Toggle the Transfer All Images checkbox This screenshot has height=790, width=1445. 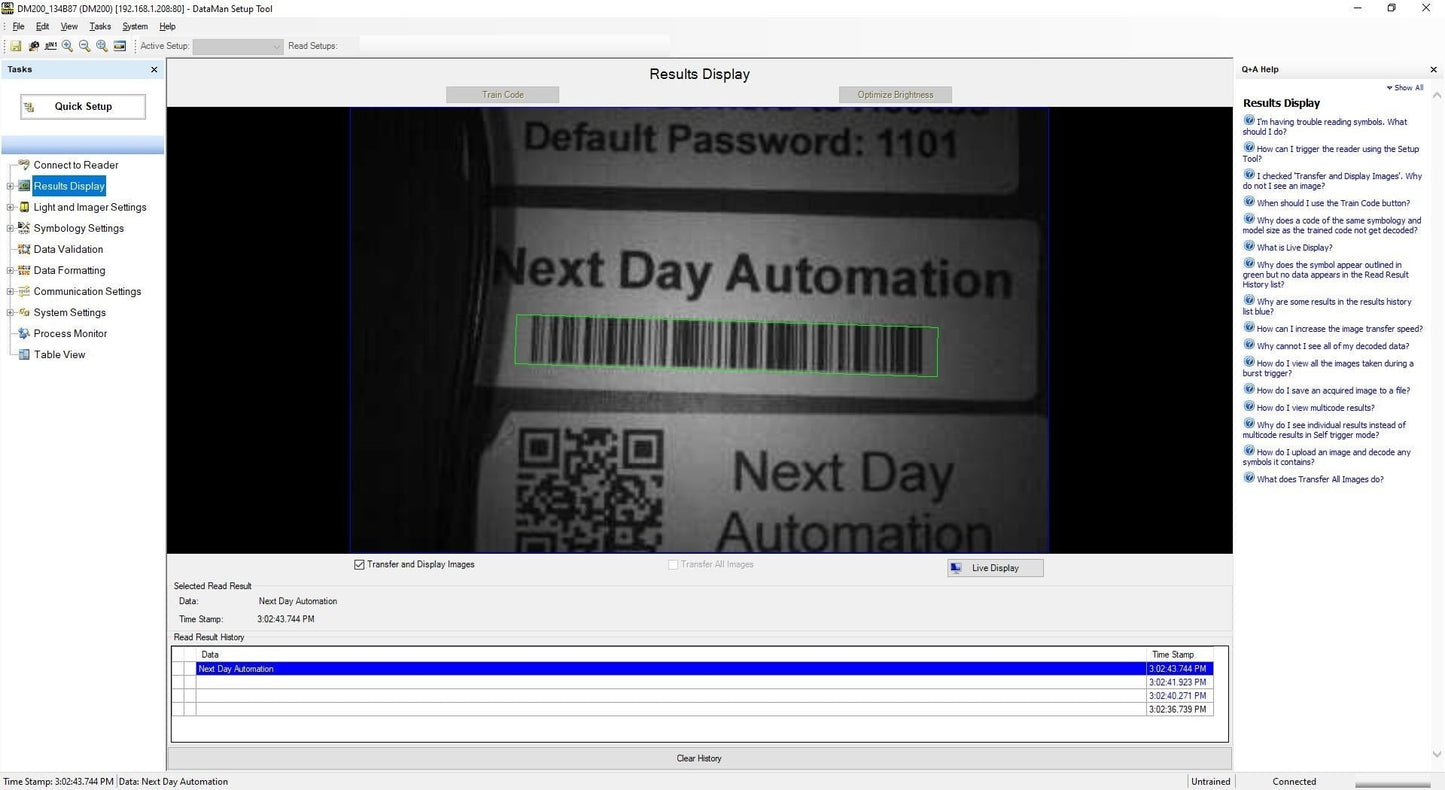(x=673, y=565)
